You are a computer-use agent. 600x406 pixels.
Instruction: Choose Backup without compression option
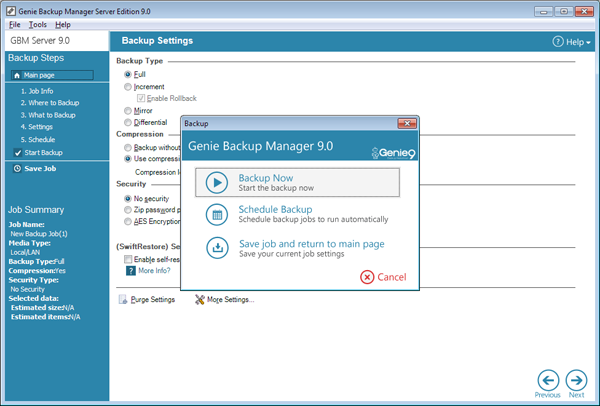pos(128,148)
